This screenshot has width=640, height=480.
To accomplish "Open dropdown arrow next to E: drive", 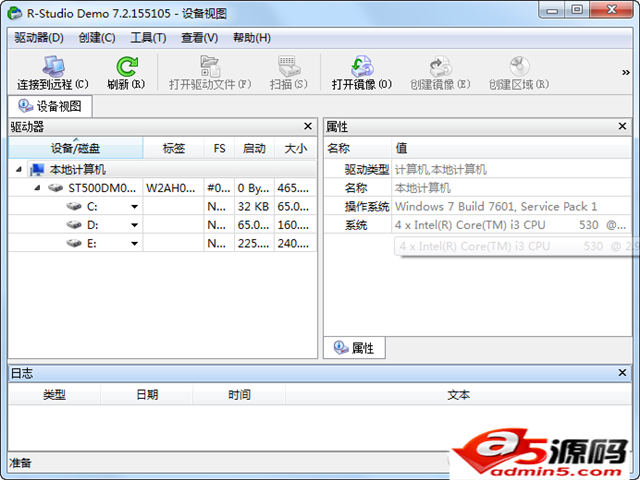I will coord(134,244).
